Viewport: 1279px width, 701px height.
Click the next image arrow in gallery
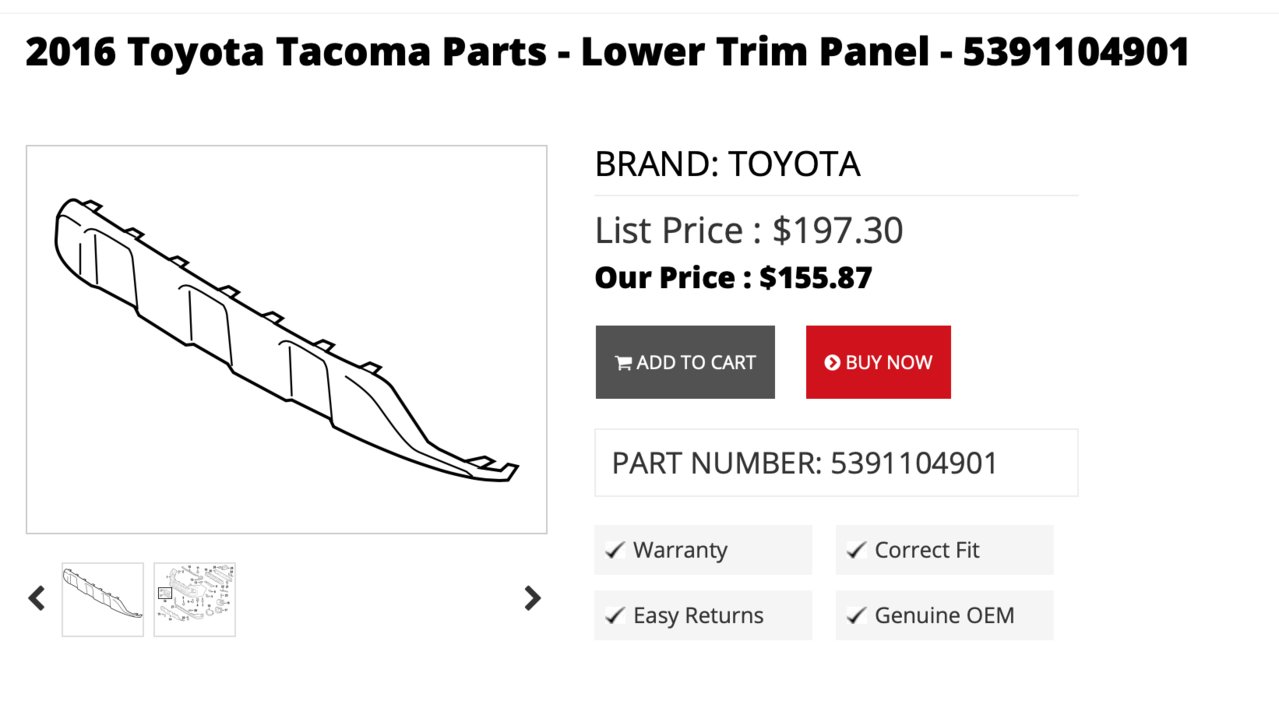532,598
